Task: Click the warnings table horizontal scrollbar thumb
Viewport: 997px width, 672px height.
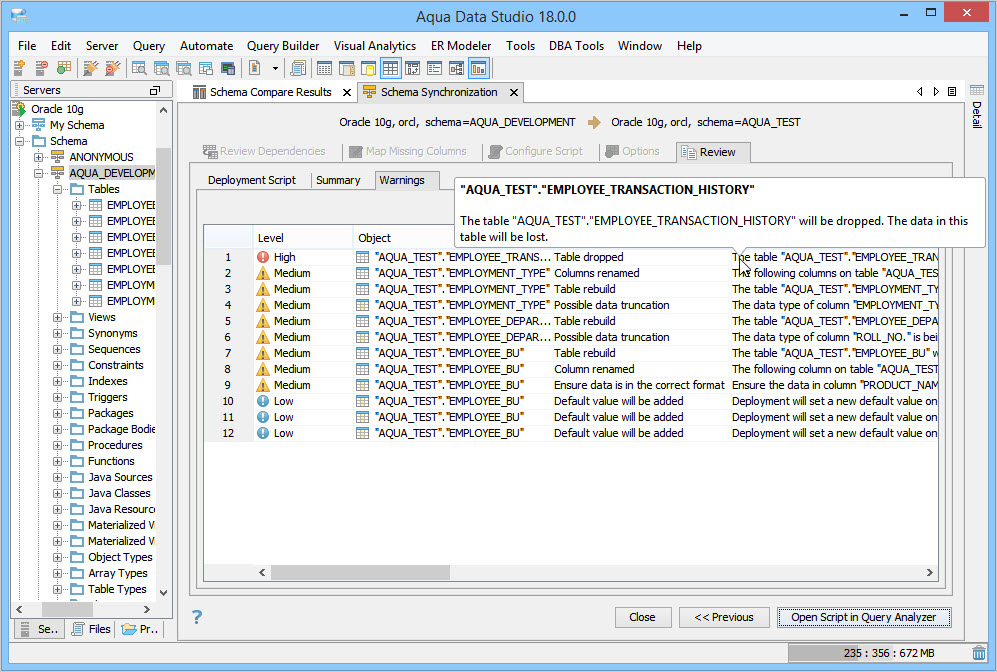Action: 361,573
